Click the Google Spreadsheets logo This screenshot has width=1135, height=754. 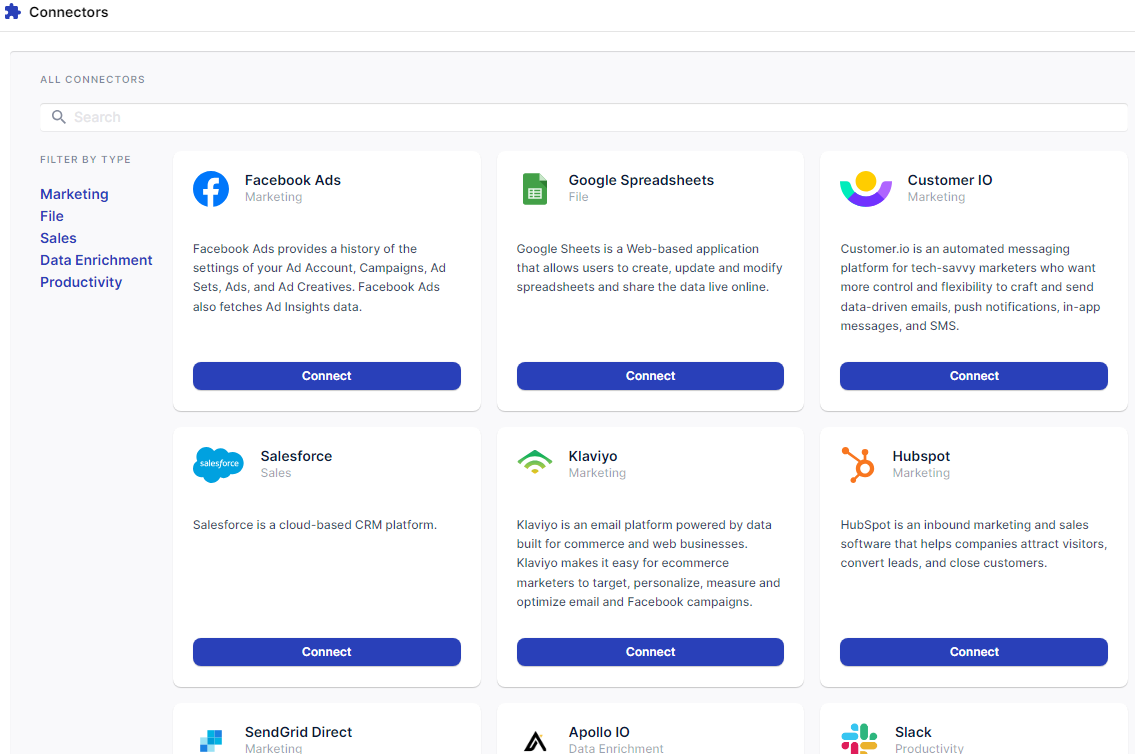535,189
